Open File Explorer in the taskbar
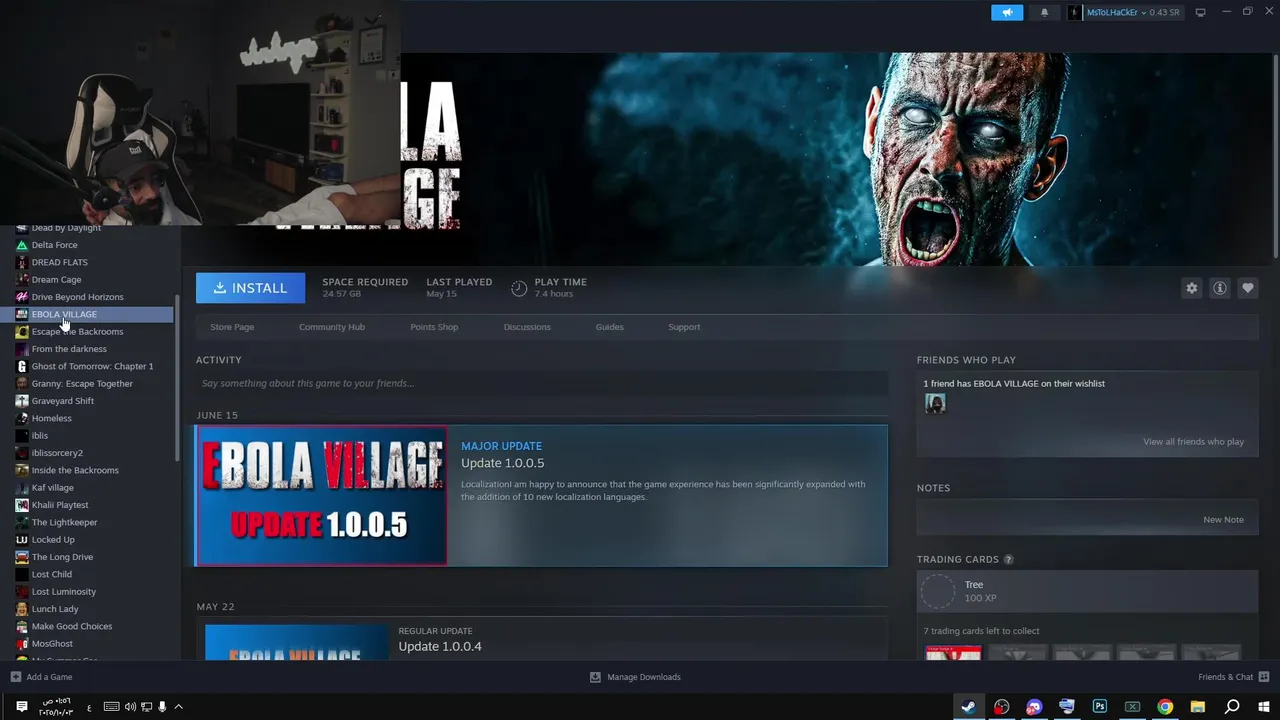This screenshot has height=720, width=1280. click(1198, 707)
